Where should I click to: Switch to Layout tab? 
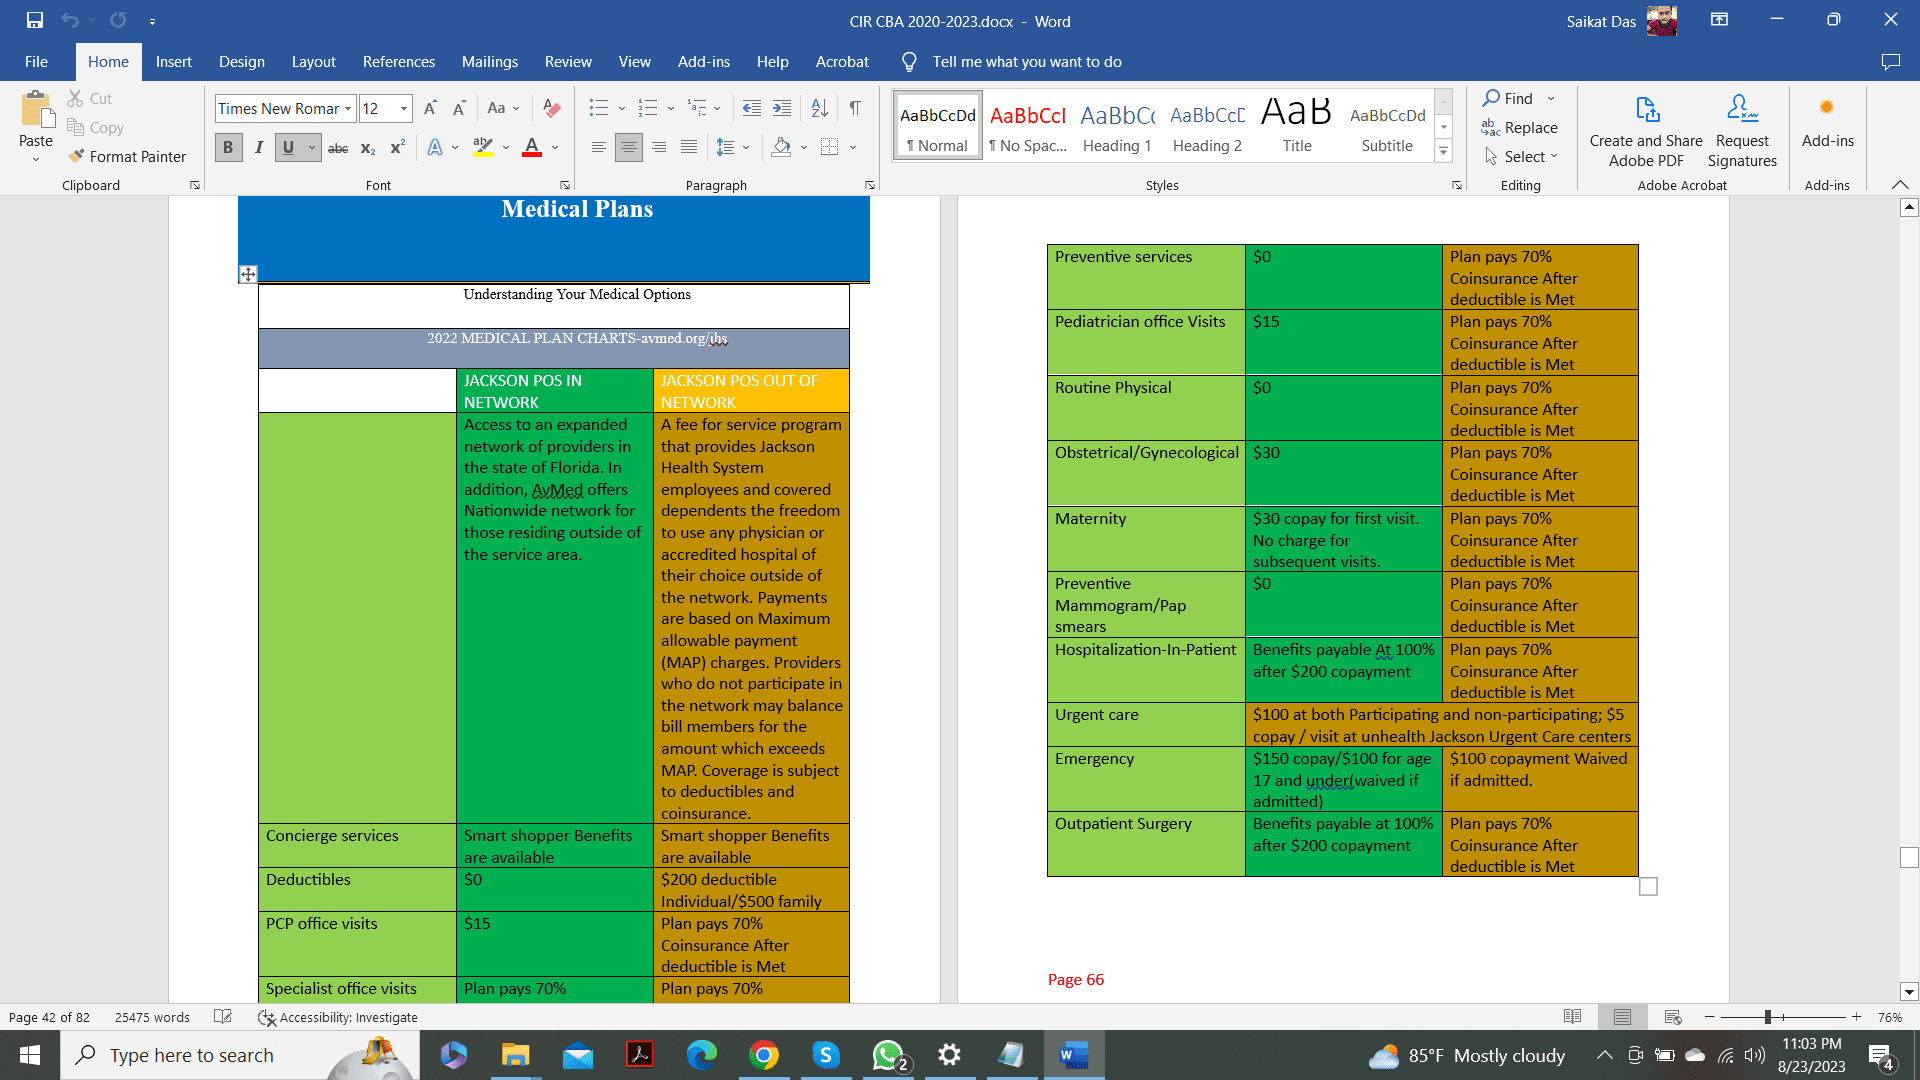point(313,62)
